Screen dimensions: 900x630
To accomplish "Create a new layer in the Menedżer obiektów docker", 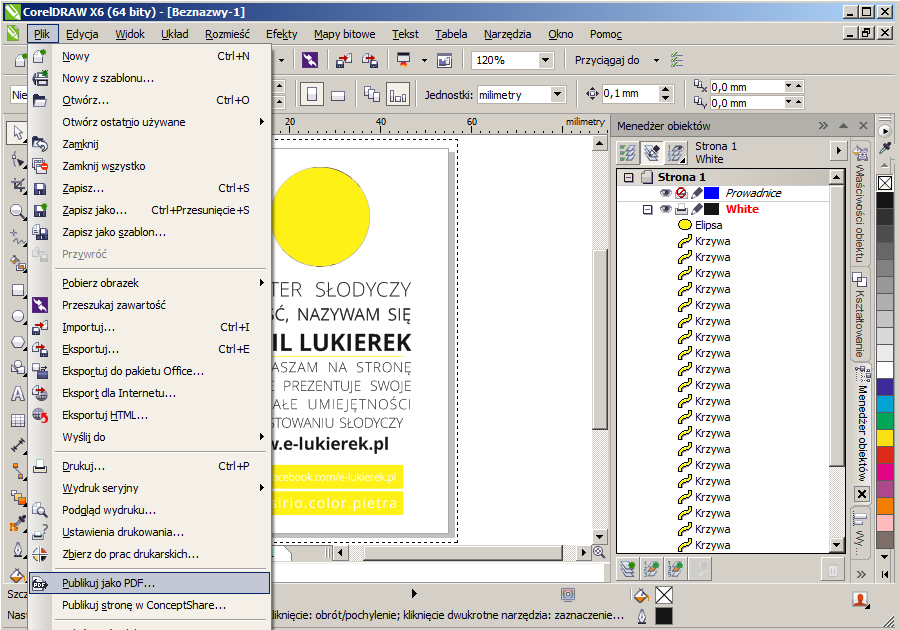I will point(629,569).
